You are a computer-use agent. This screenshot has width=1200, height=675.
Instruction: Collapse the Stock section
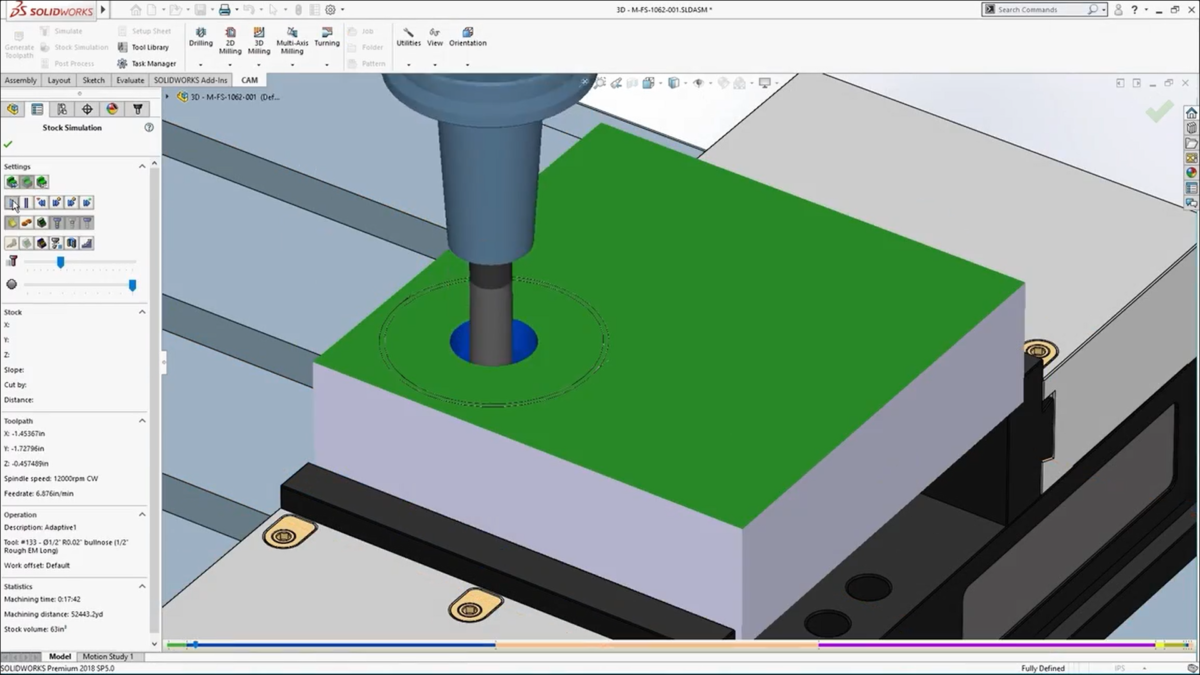tap(142, 312)
